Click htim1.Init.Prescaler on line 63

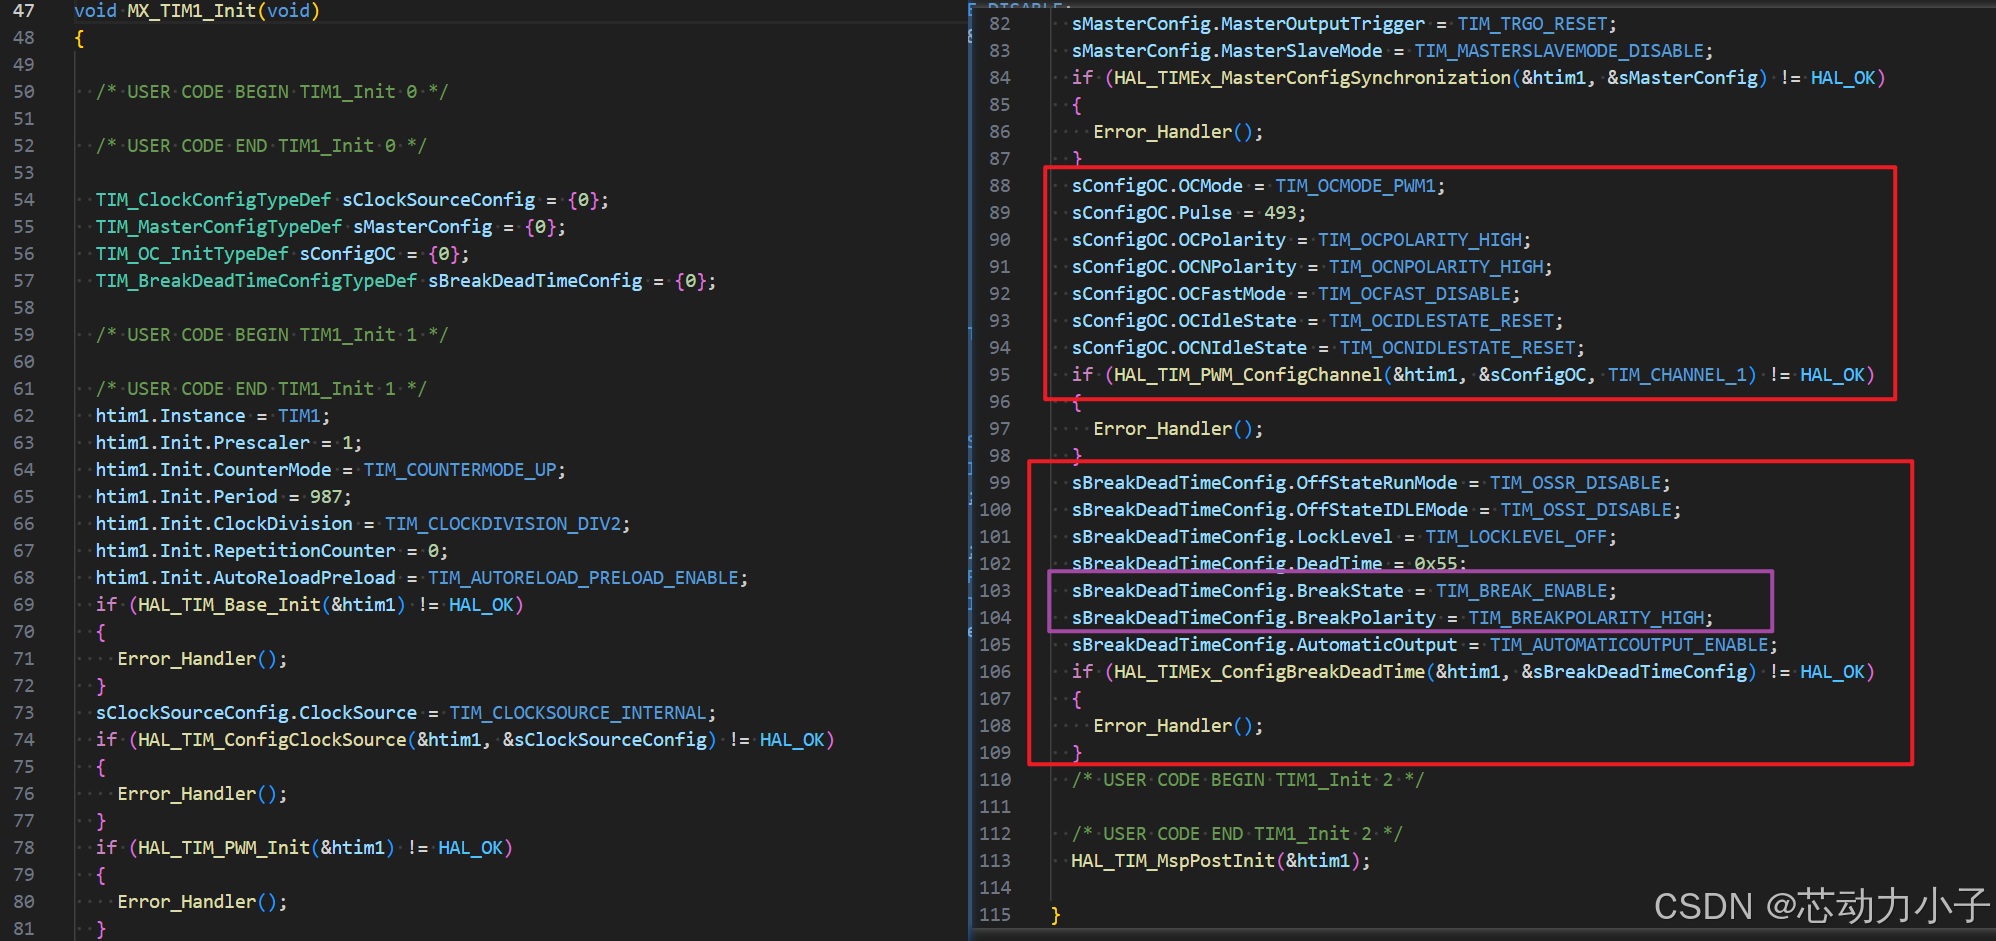(203, 443)
